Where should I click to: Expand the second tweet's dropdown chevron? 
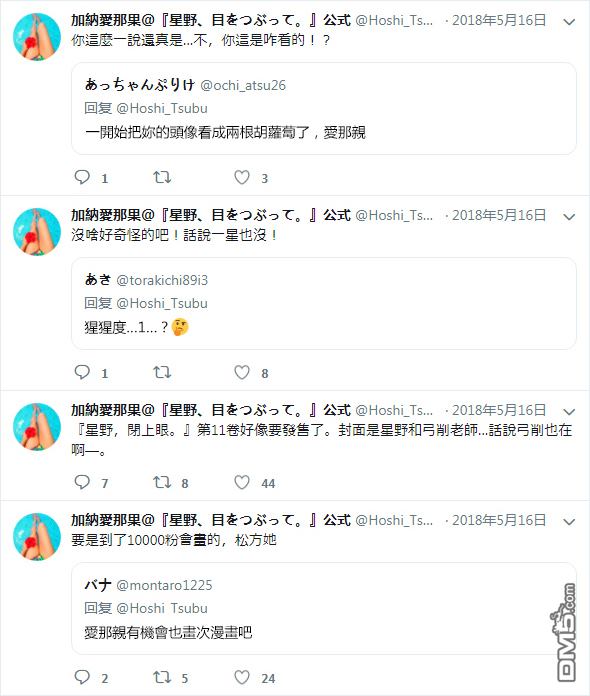569,217
